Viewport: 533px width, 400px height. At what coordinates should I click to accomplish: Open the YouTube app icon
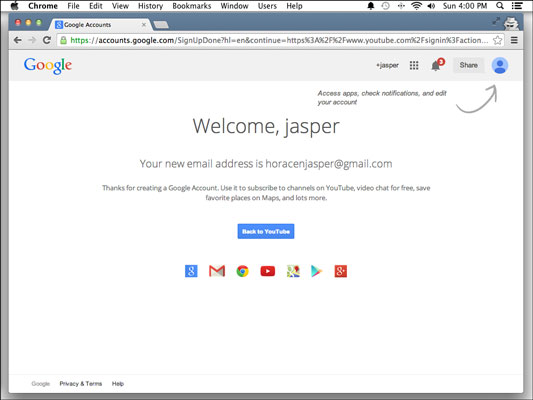(268, 271)
